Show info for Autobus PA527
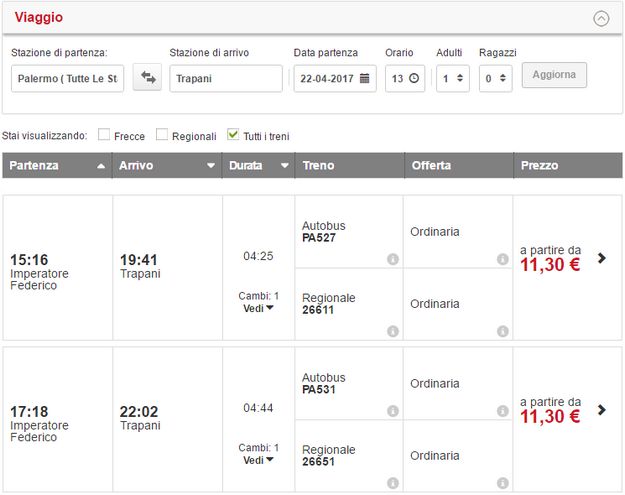 point(392,260)
